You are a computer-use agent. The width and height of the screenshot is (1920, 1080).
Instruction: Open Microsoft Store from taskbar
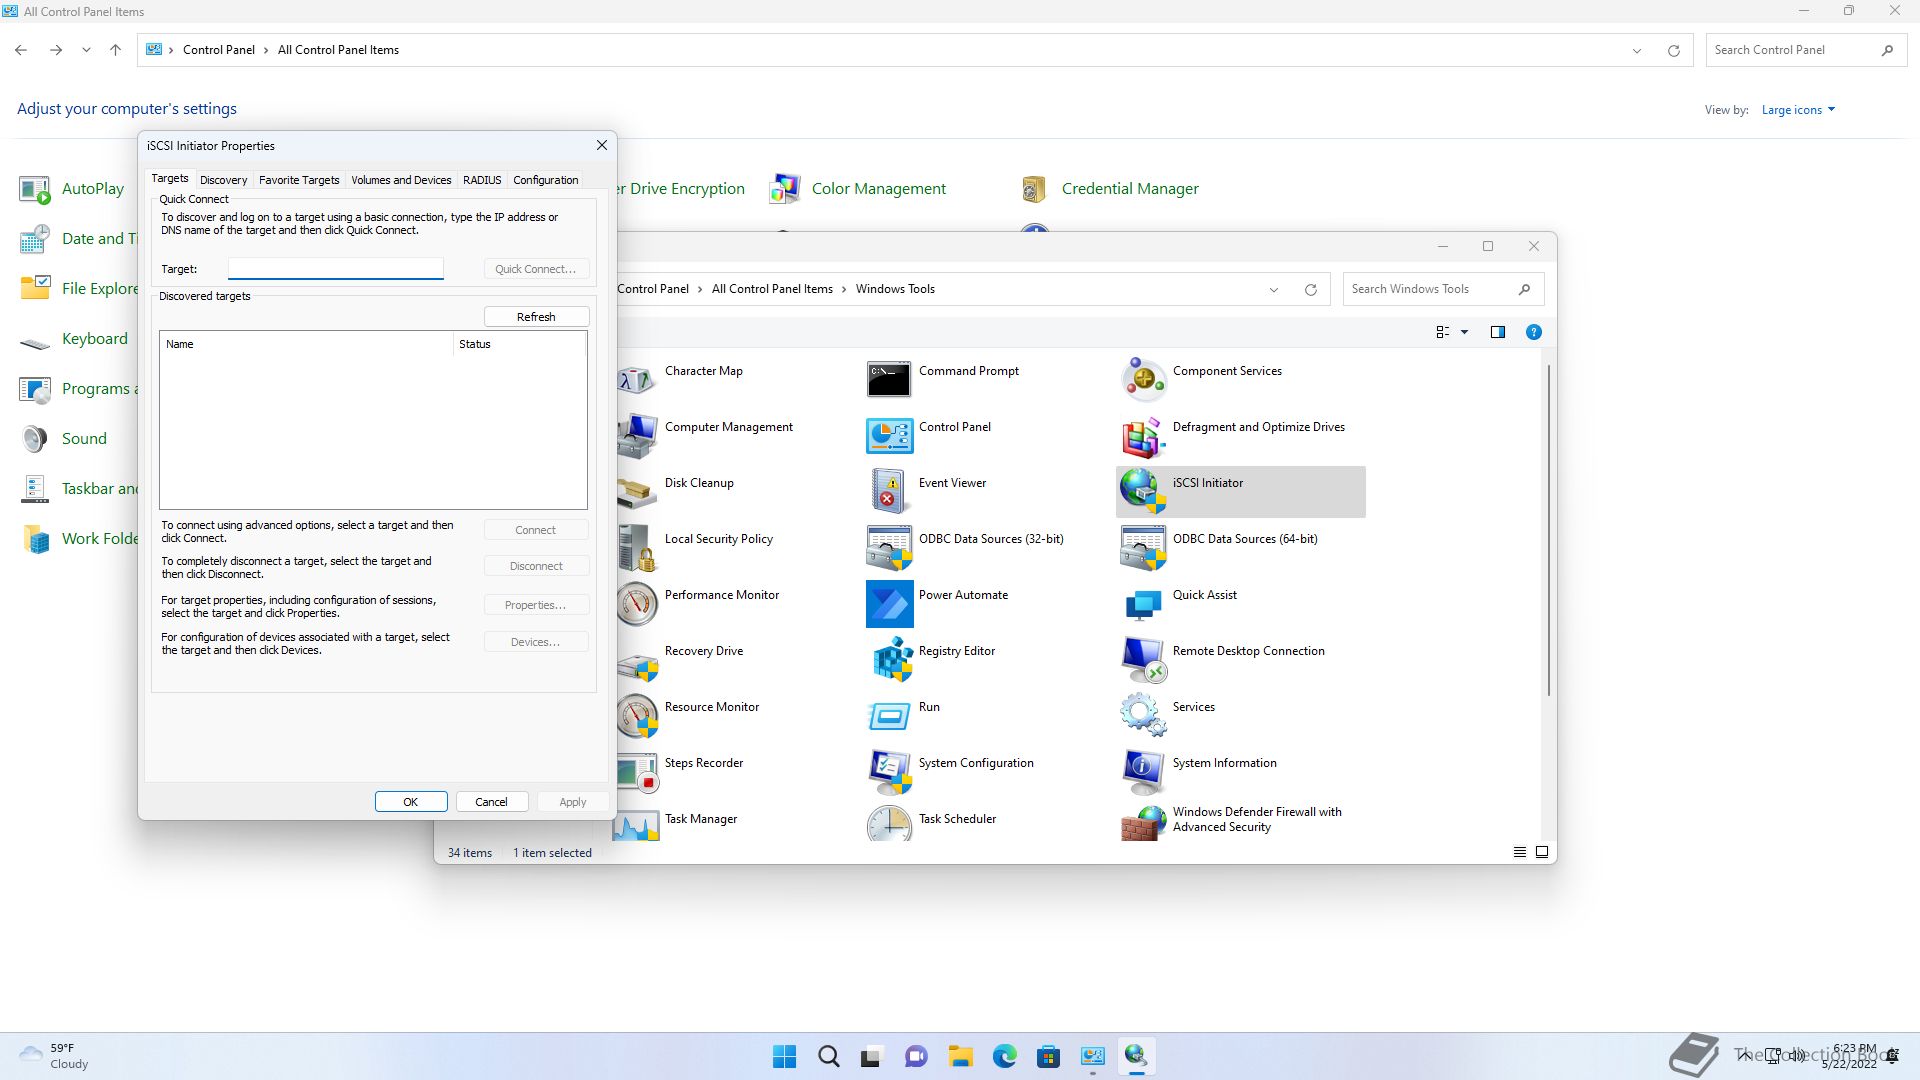pyautogui.click(x=1048, y=1056)
